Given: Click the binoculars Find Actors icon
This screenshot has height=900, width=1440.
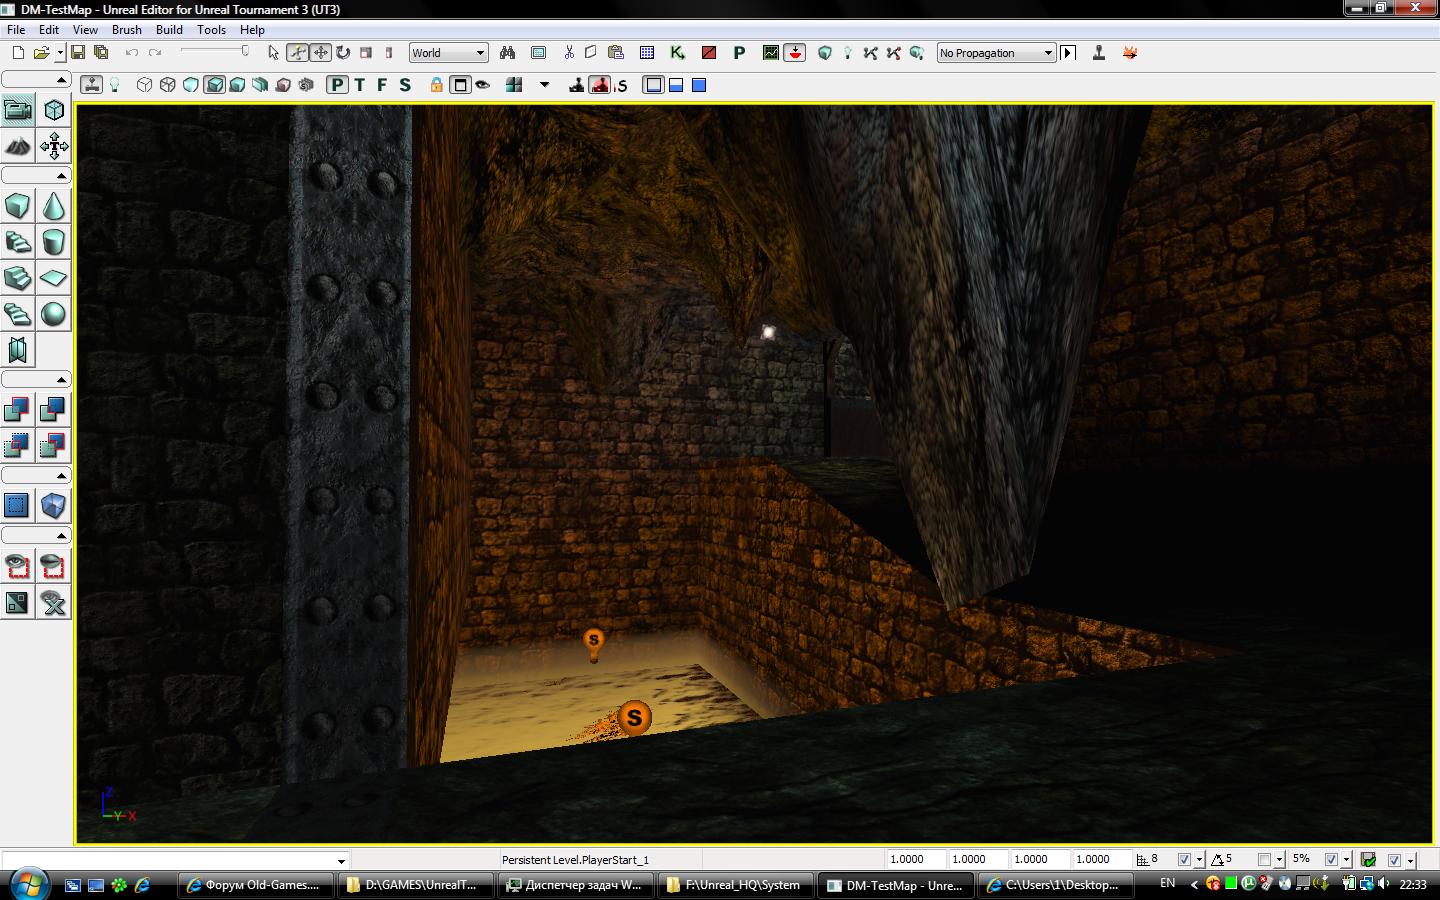Looking at the screenshot, I should coord(507,53).
